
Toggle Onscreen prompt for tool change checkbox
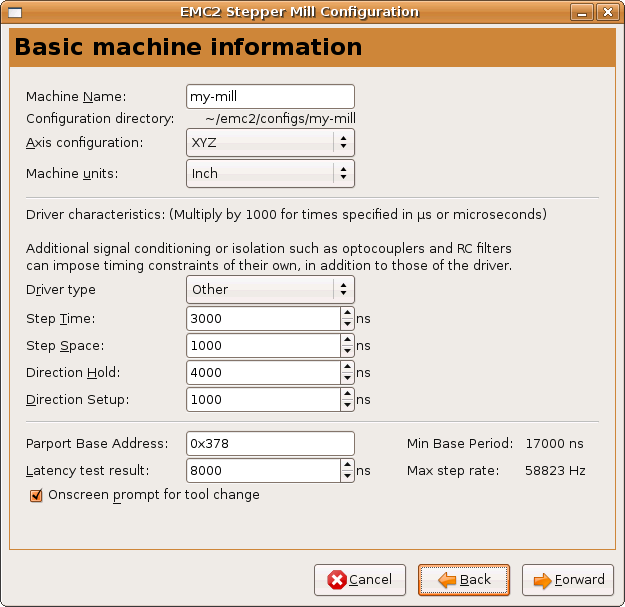point(36,495)
